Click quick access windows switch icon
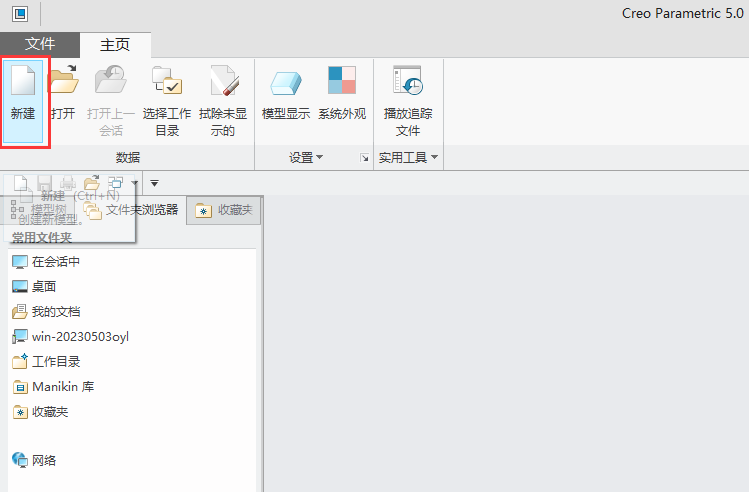Screen dimensions: 749x492 pos(115,183)
